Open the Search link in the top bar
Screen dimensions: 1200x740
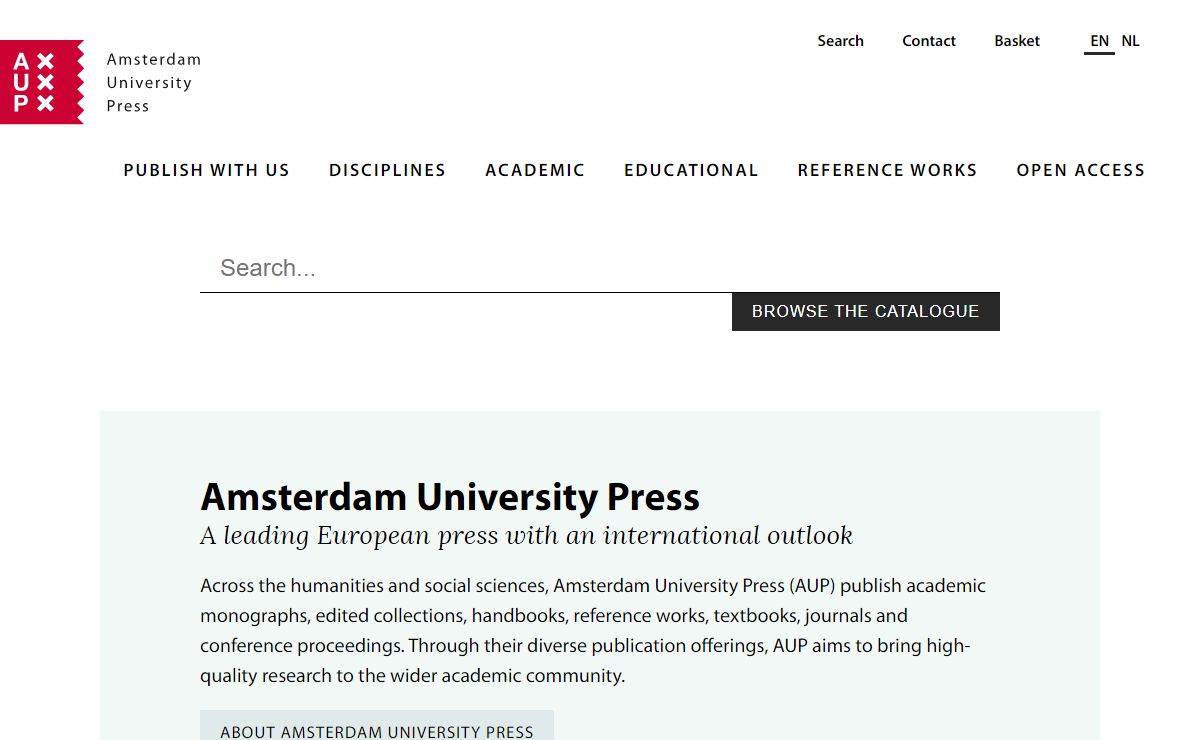[840, 41]
